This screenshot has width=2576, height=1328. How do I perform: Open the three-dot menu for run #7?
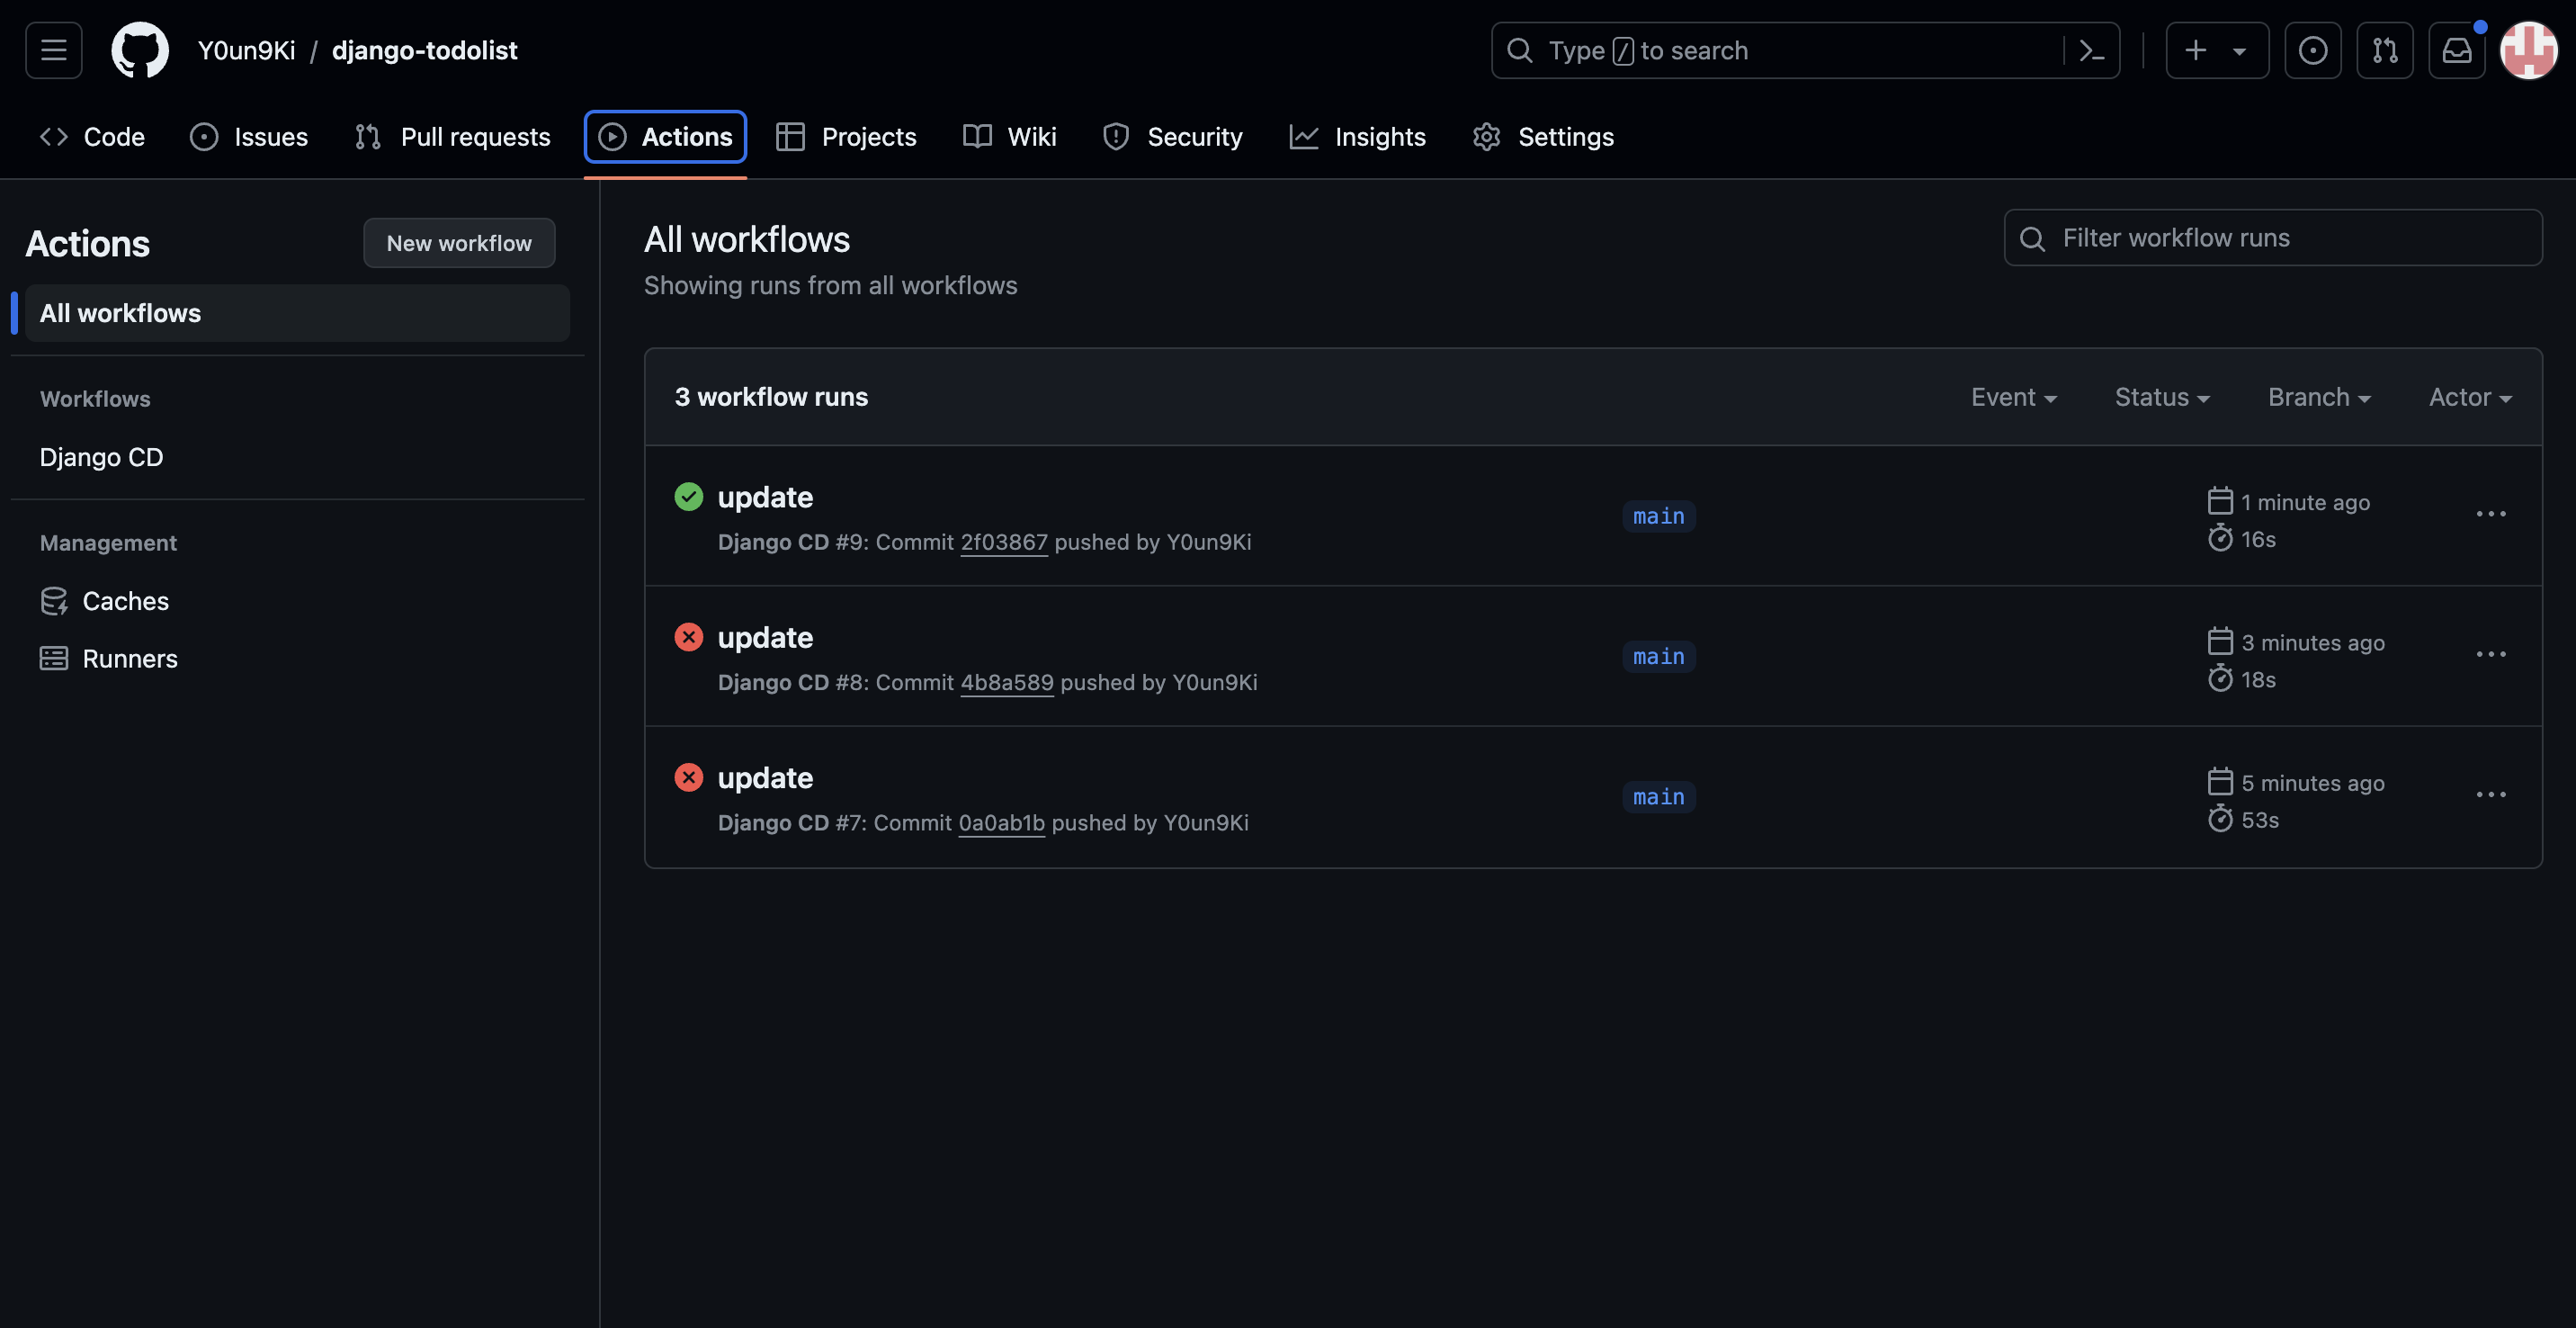(x=2491, y=794)
